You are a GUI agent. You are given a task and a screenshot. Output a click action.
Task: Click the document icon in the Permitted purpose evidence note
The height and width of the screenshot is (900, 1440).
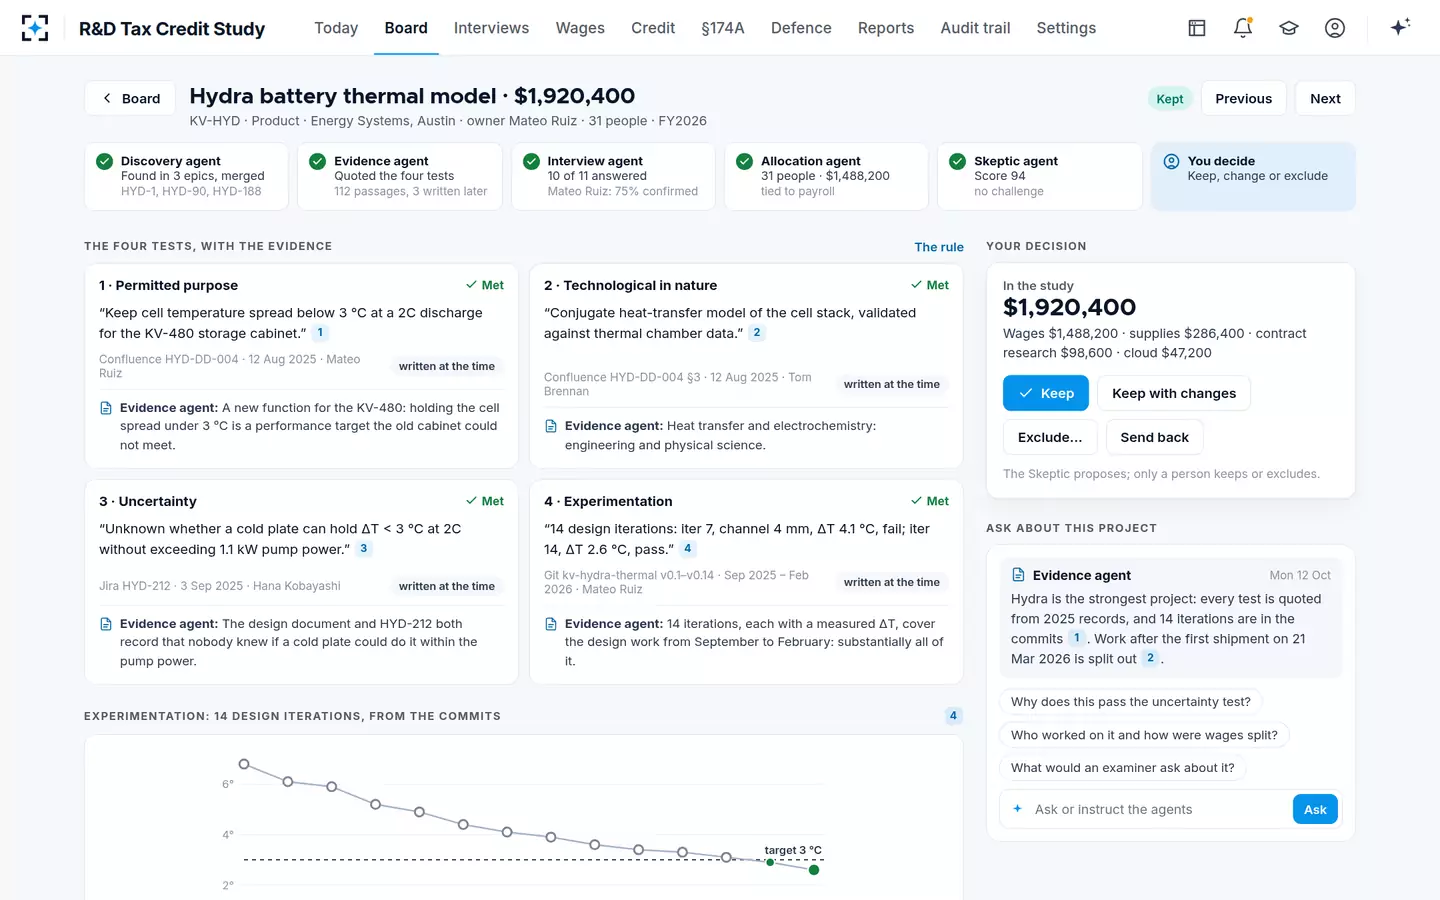[x=106, y=408]
